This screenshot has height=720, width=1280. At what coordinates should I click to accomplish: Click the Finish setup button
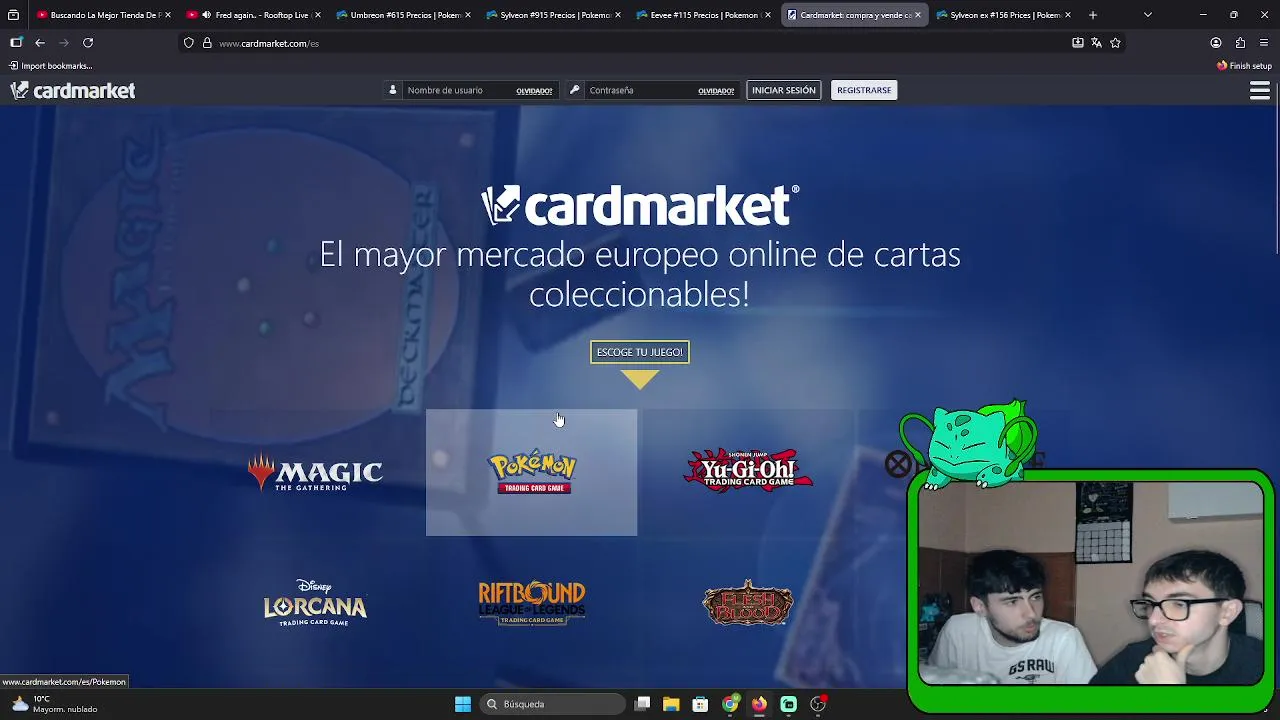(x=1244, y=66)
